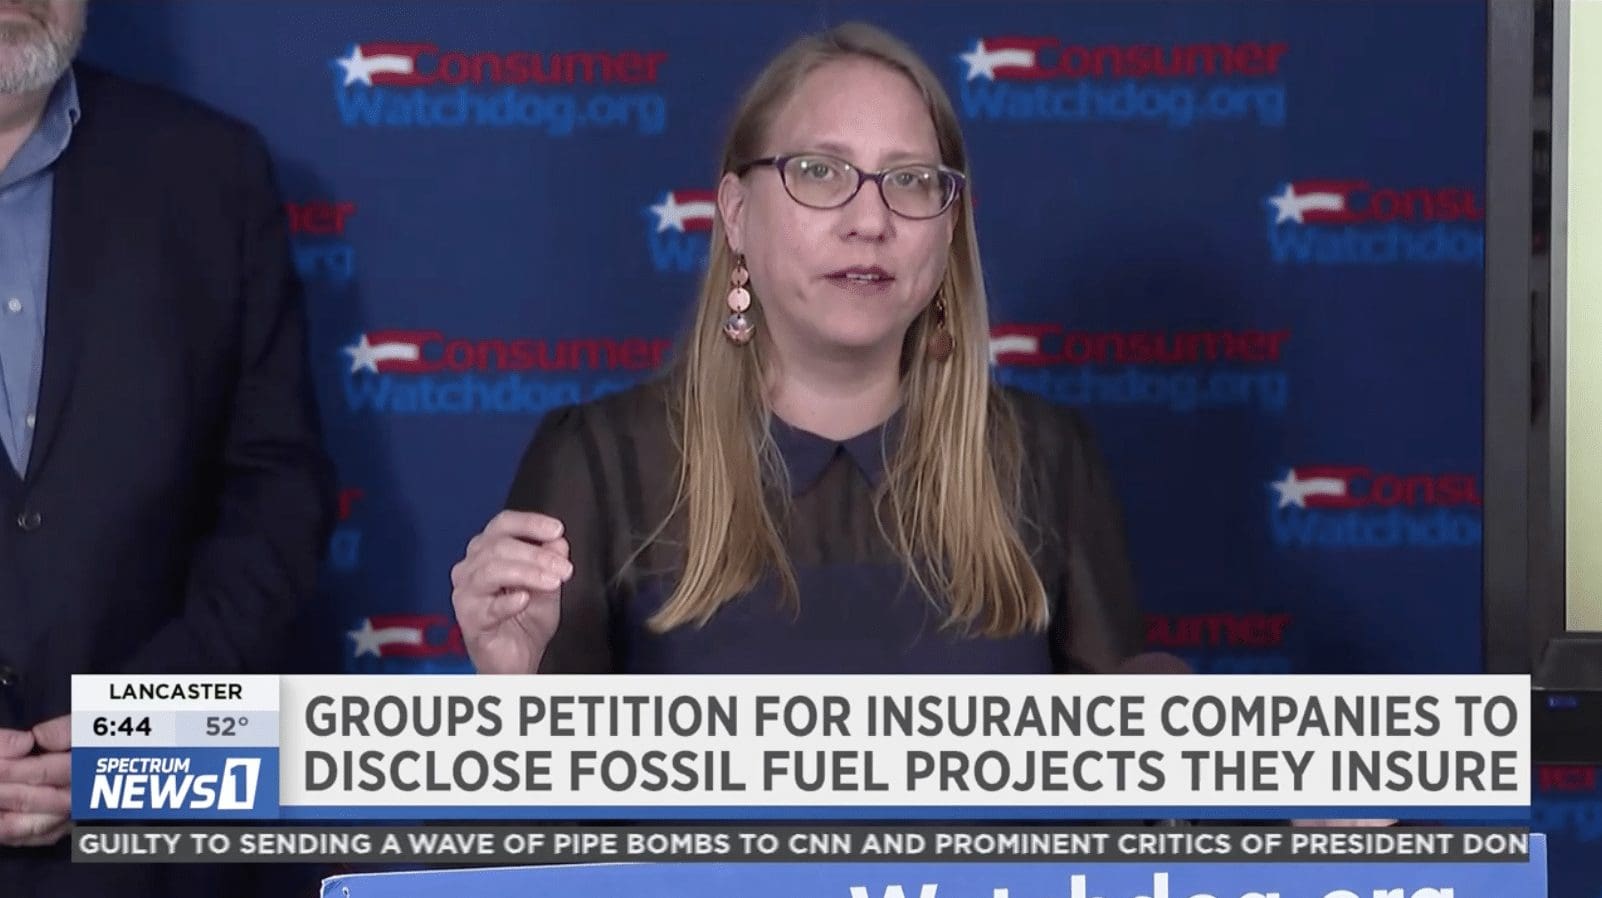Click the 'DISCLOSE FOSSIL FUEL PROJECTS THEY INSURE' line
Screen dimensions: 1602x898
coord(910,771)
